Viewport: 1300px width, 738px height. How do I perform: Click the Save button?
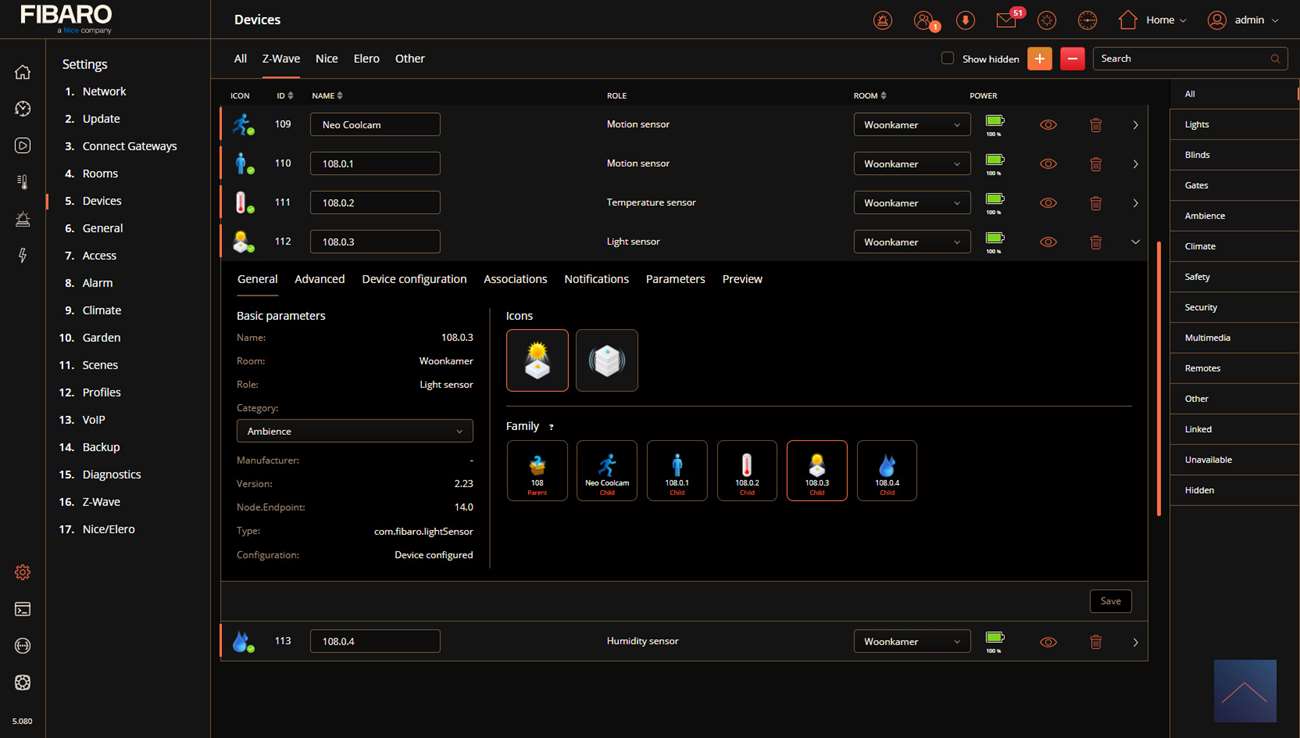coord(1110,601)
